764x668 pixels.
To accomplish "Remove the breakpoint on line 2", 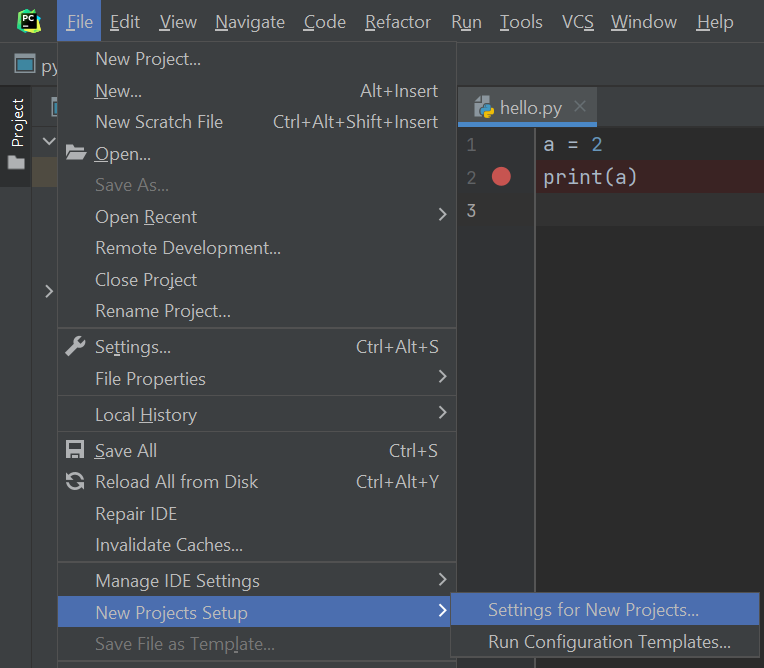I will (x=501, y=176).
